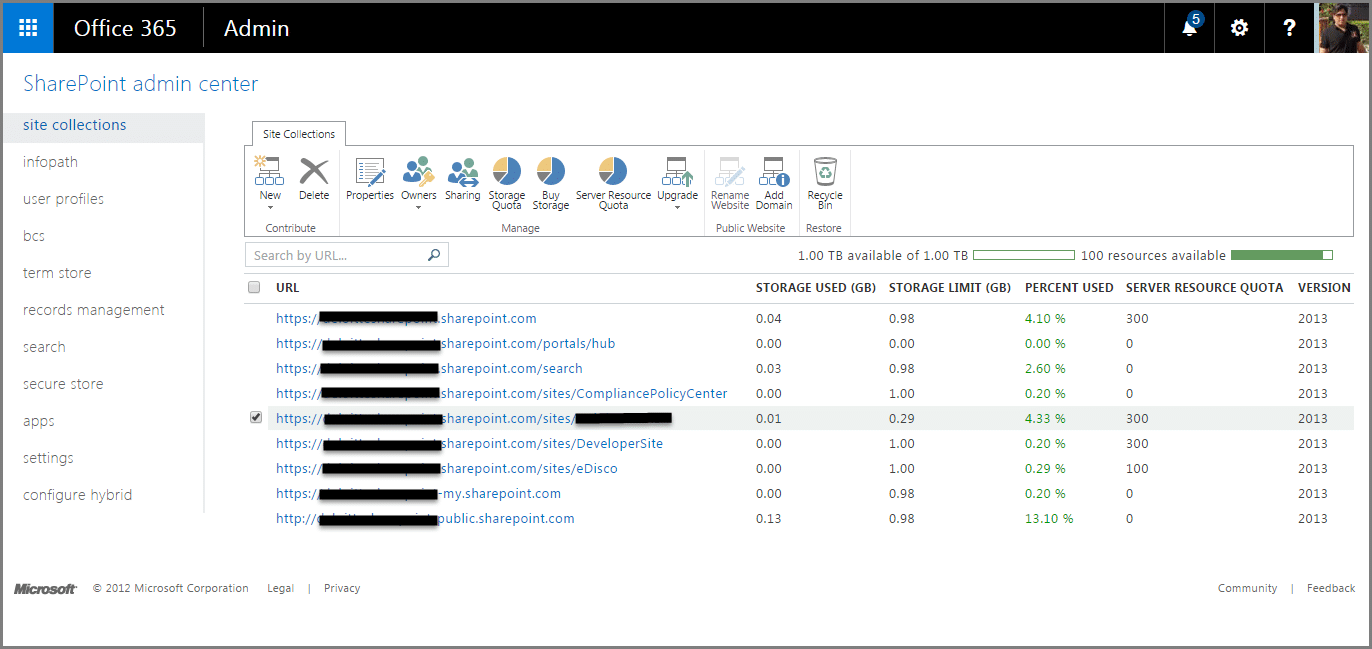Image resolution: width=1372 pixels, height=649 pixels.
Task: Click the Community footer link
Action: tap(1247, 588)
